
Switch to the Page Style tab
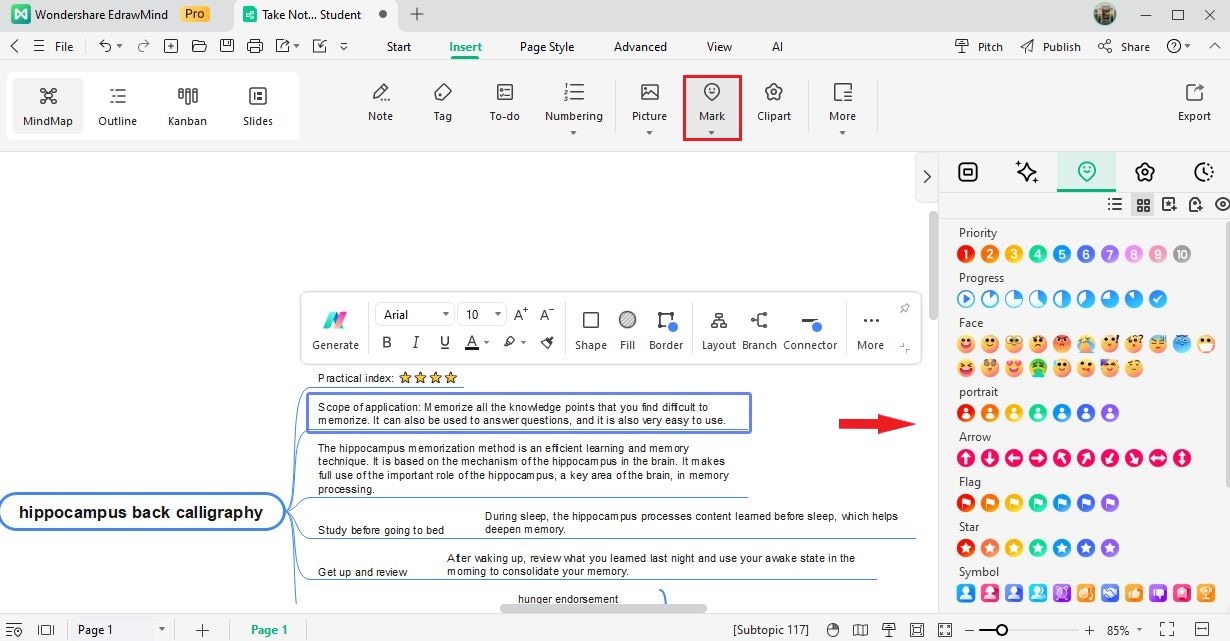pyautogui.click(x=547, y=47)
